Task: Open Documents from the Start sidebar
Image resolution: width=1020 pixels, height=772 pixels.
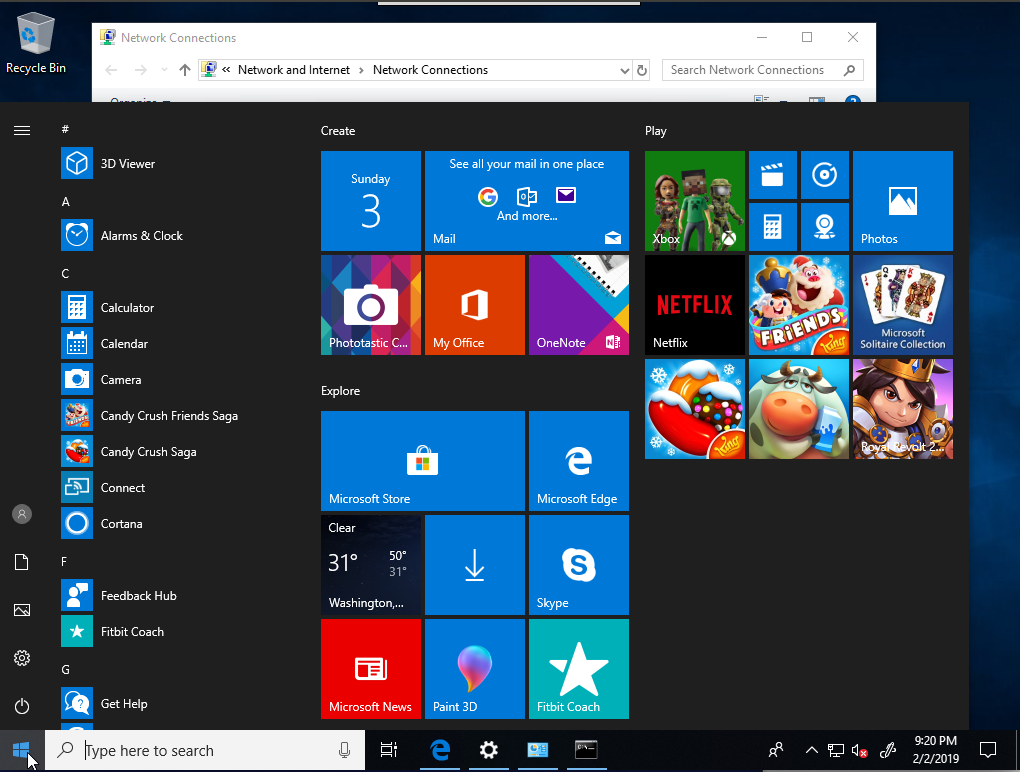Action: point(22,562)
